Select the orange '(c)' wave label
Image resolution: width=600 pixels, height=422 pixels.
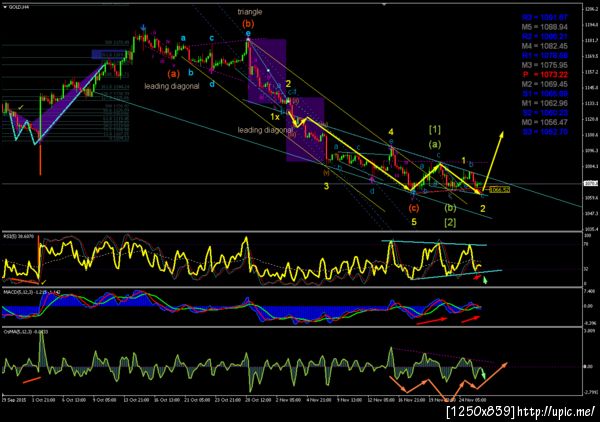click(413, 208)
